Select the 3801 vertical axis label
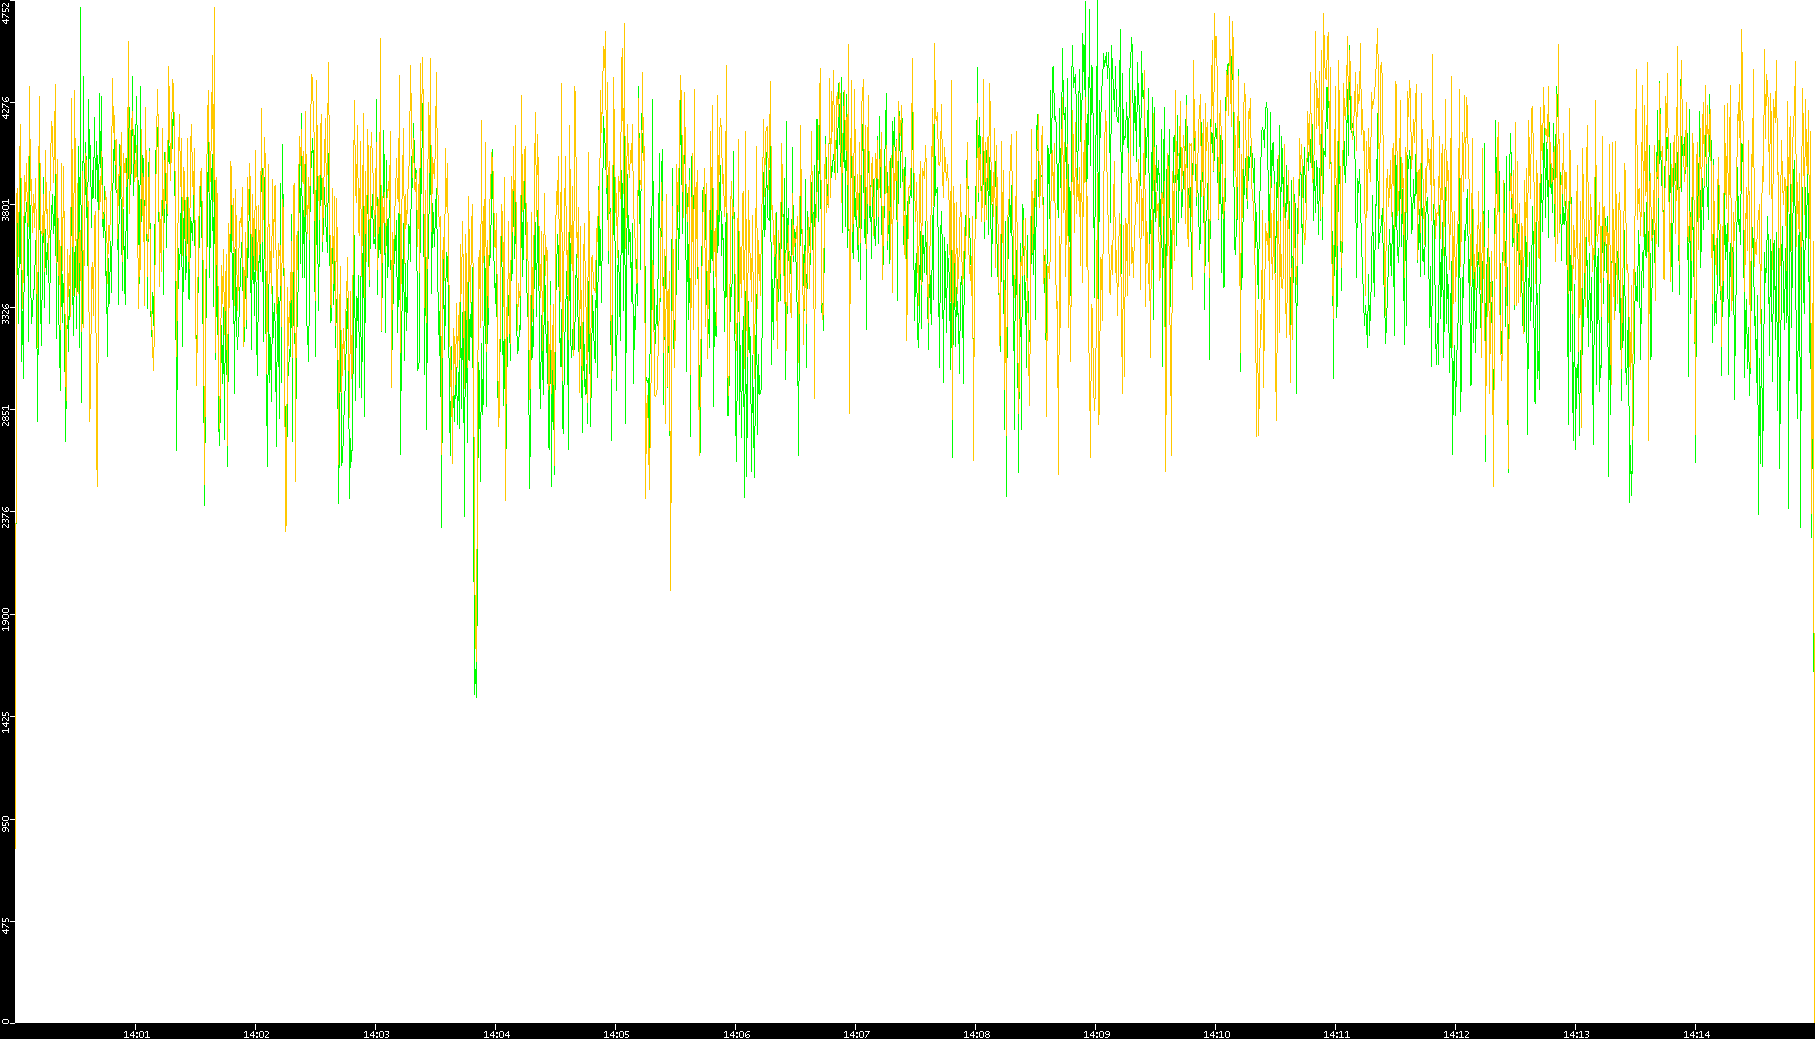This screenshot has height=1039, width=1815. [6, 210]
